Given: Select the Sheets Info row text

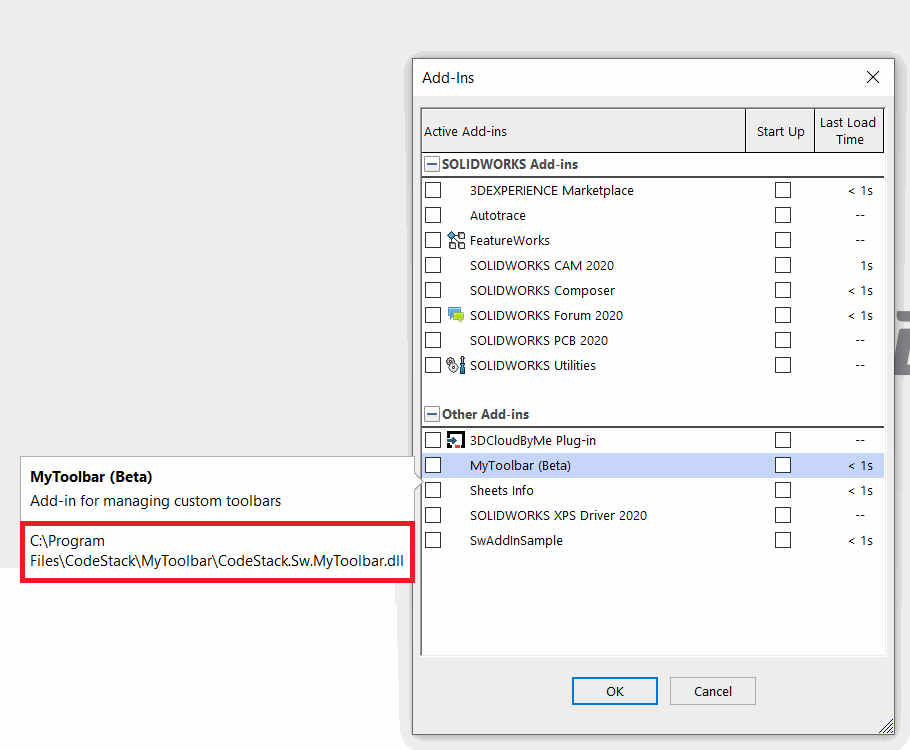Looking at the screenshot, I should tap(501, 491).
